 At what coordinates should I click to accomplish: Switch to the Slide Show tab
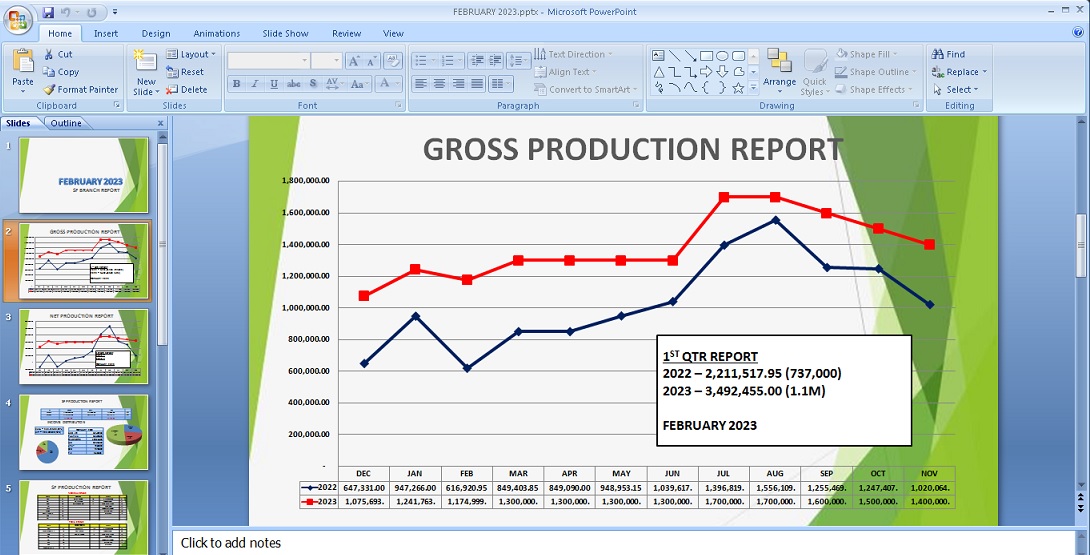click(285, 33)
